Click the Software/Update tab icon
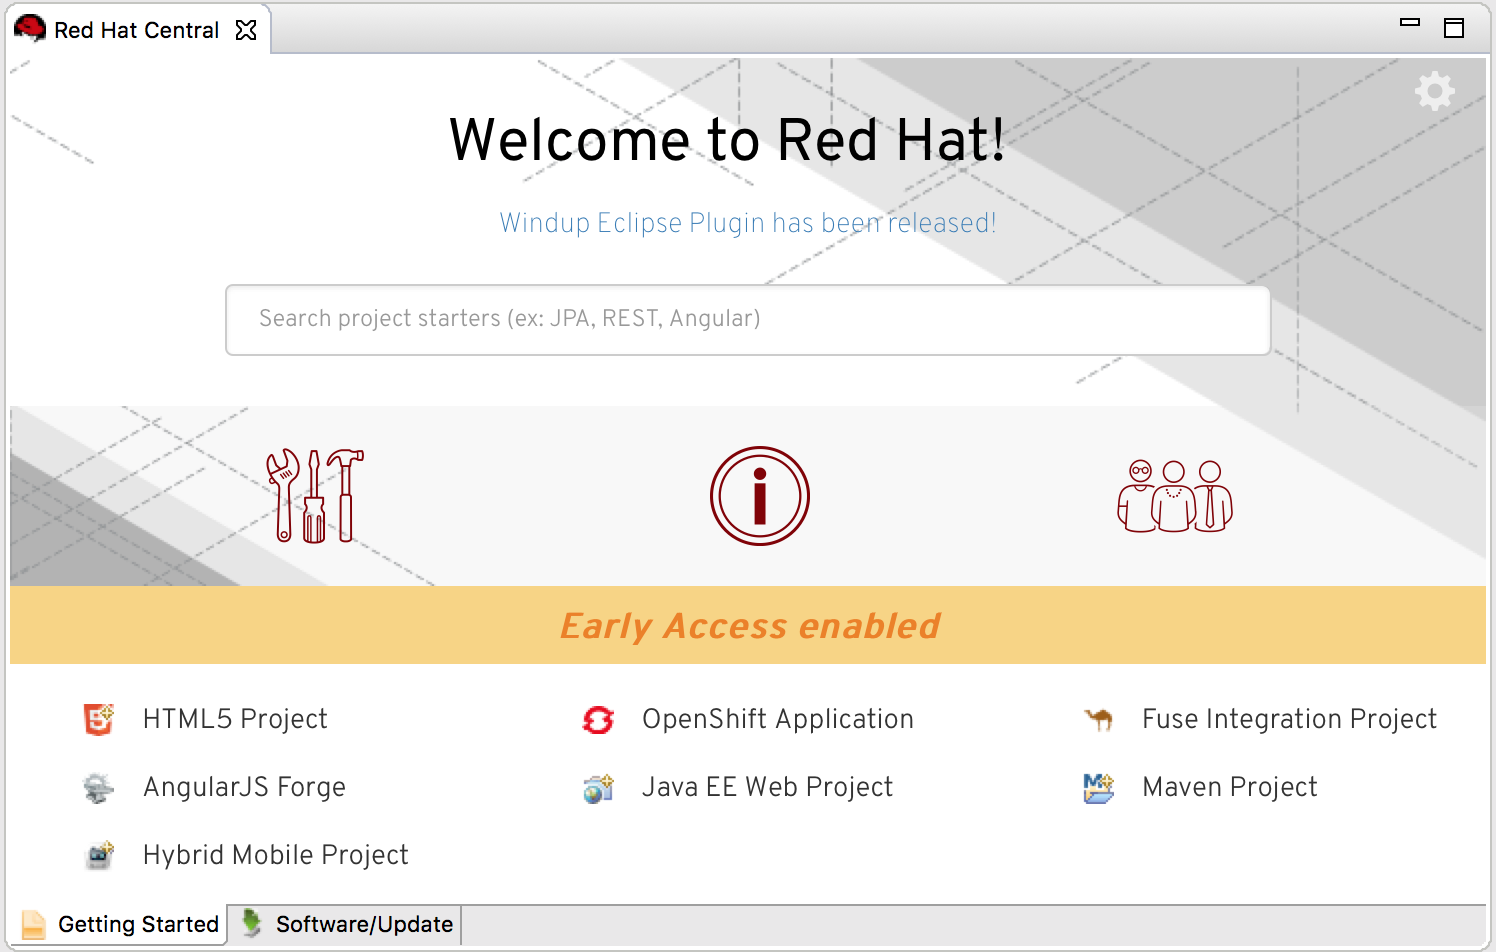The height and width of the screenshot is (952, 1496). [252, 923]
